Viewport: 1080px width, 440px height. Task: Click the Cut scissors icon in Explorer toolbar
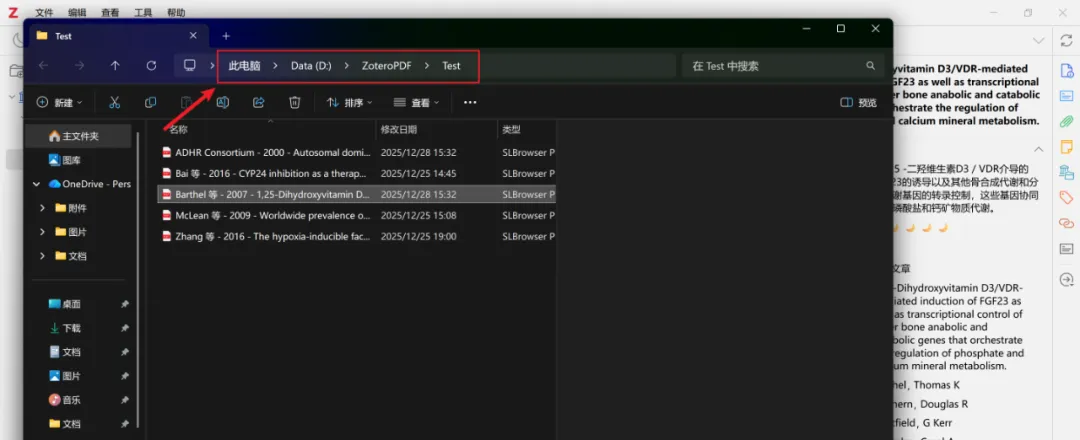coord(115,102)
